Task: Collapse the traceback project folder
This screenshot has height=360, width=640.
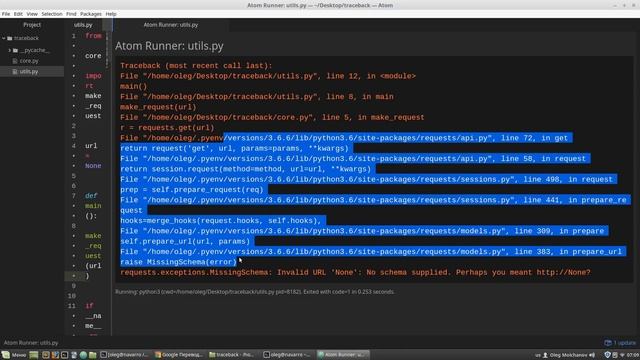Action: pyautogui.click(x=4, y=38)
